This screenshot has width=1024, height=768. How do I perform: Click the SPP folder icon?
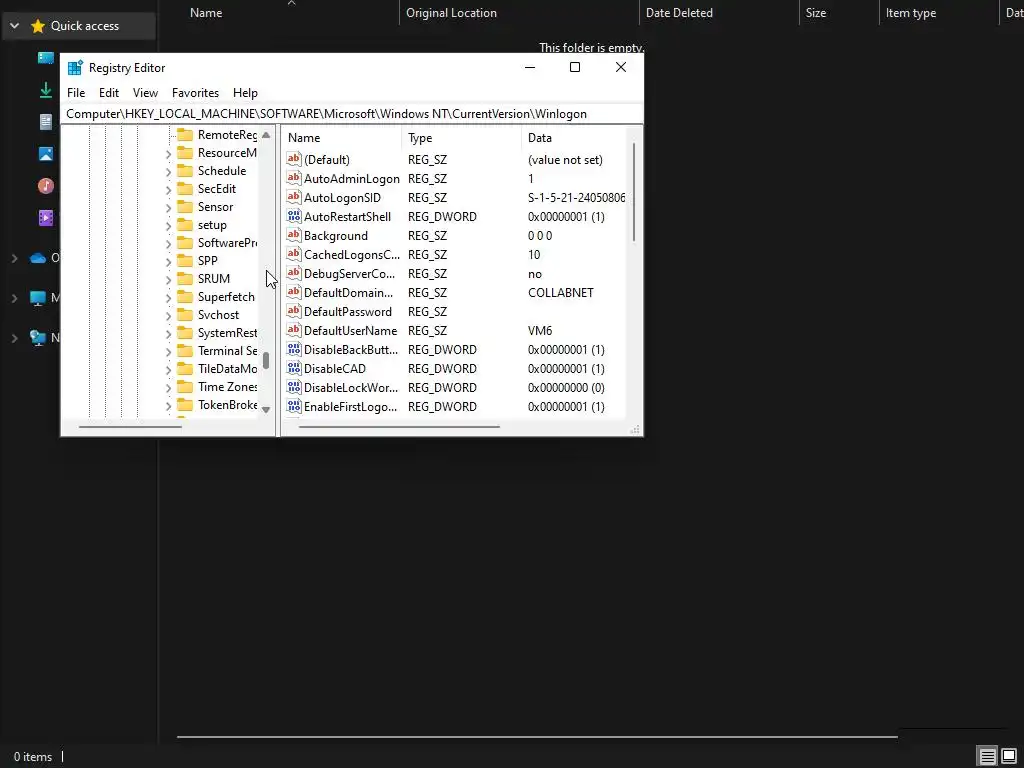click(185, 261)
